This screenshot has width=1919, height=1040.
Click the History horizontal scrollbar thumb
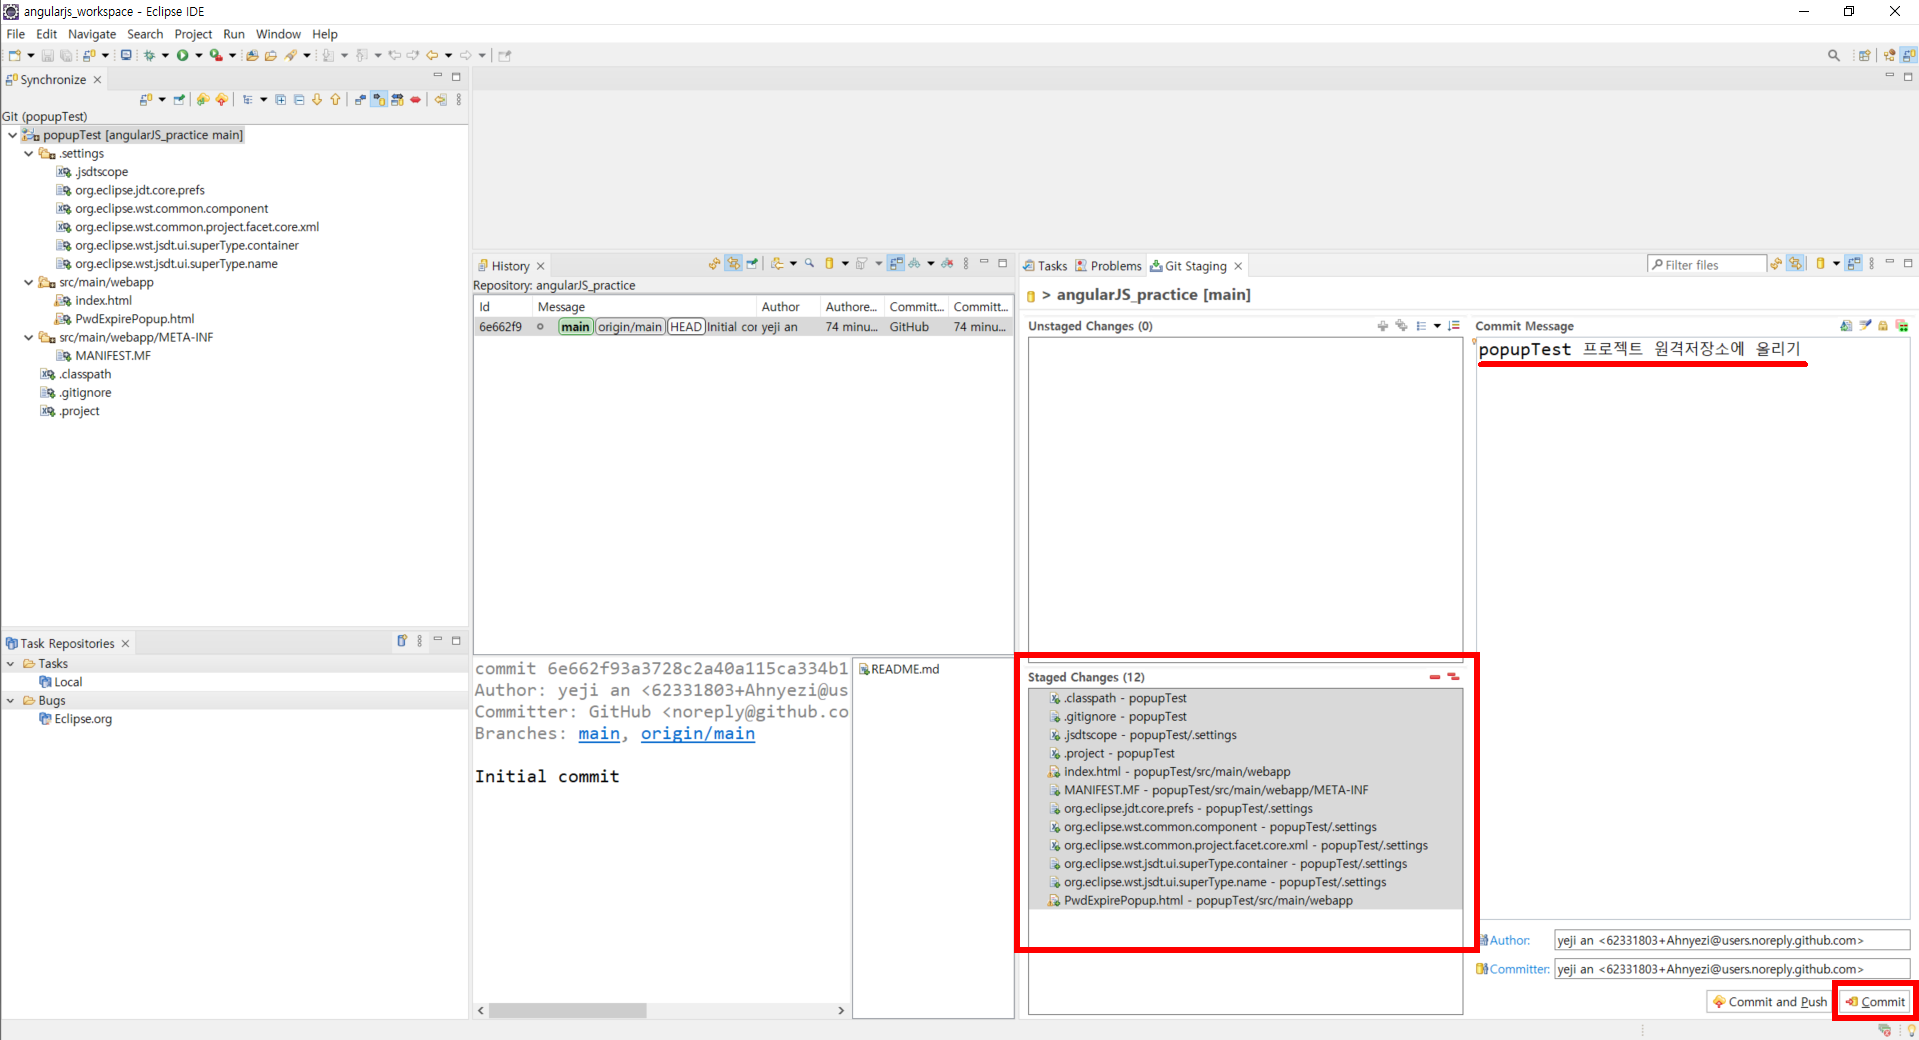pyautogui.click(x=567, y=1011)
